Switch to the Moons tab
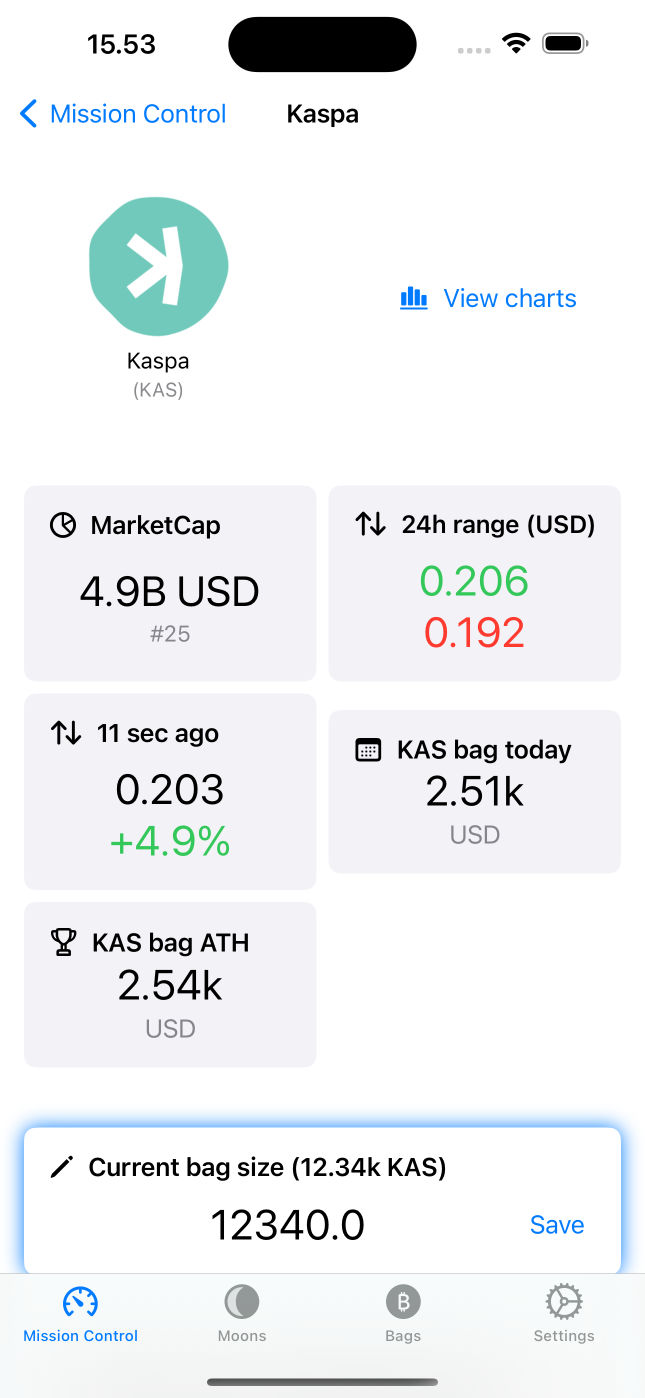The image size is (645, 1398). coord(242,1313)
